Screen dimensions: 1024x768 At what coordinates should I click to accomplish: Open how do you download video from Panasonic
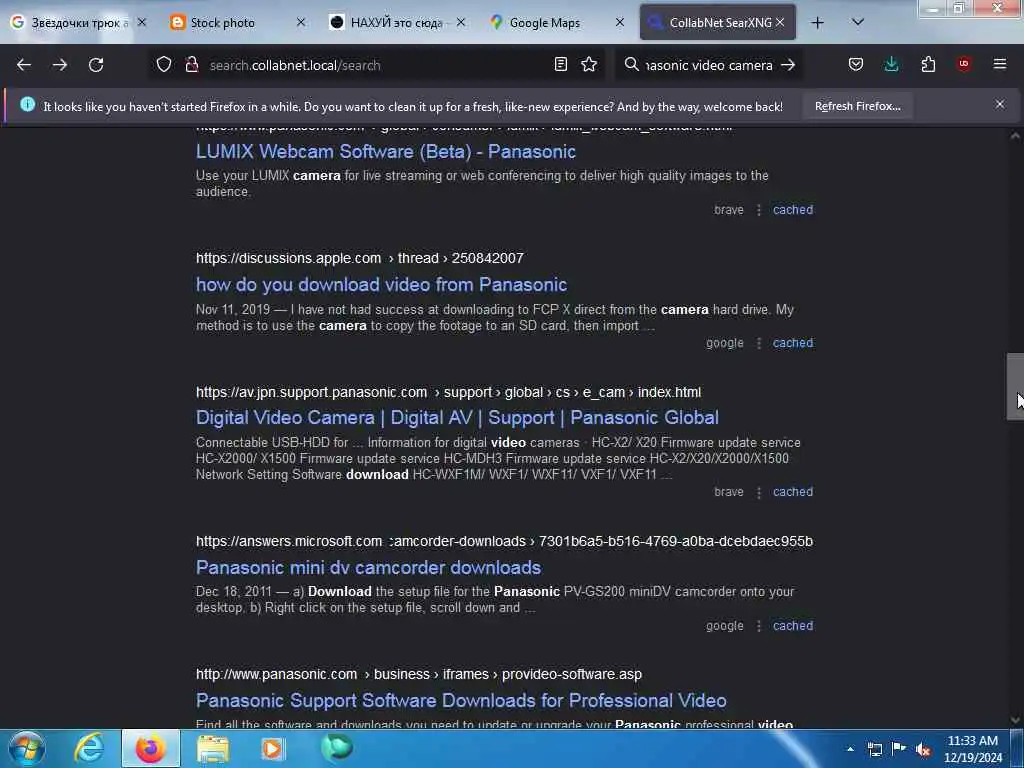(381, 285)
